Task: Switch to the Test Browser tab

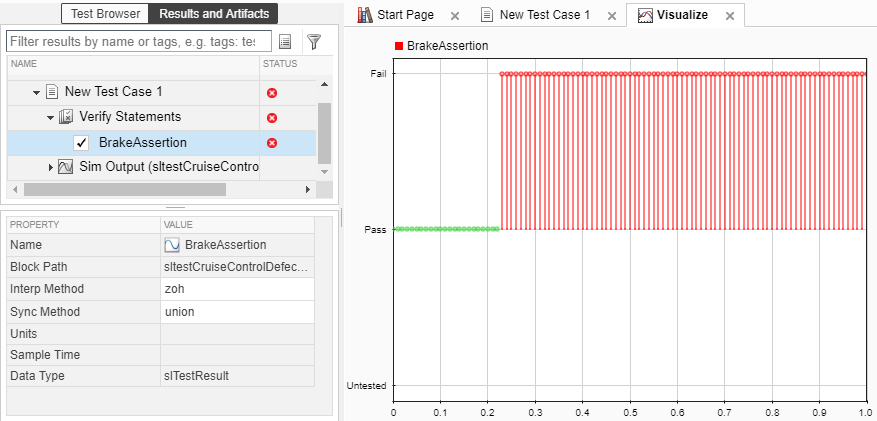Action: pos(105,14)
